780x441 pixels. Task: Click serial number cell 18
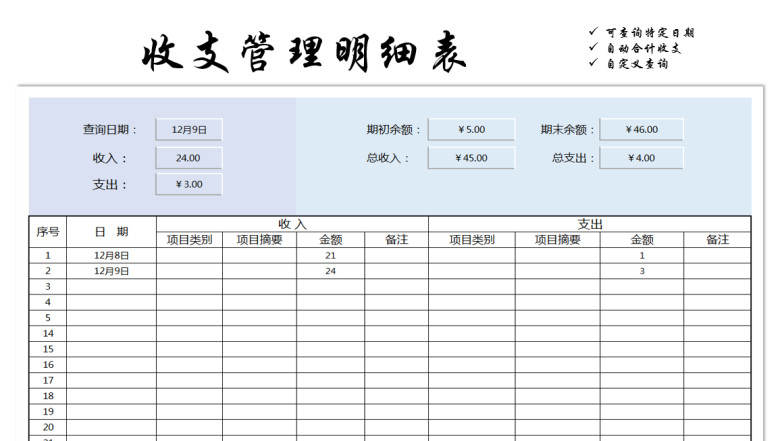(48, 396)
